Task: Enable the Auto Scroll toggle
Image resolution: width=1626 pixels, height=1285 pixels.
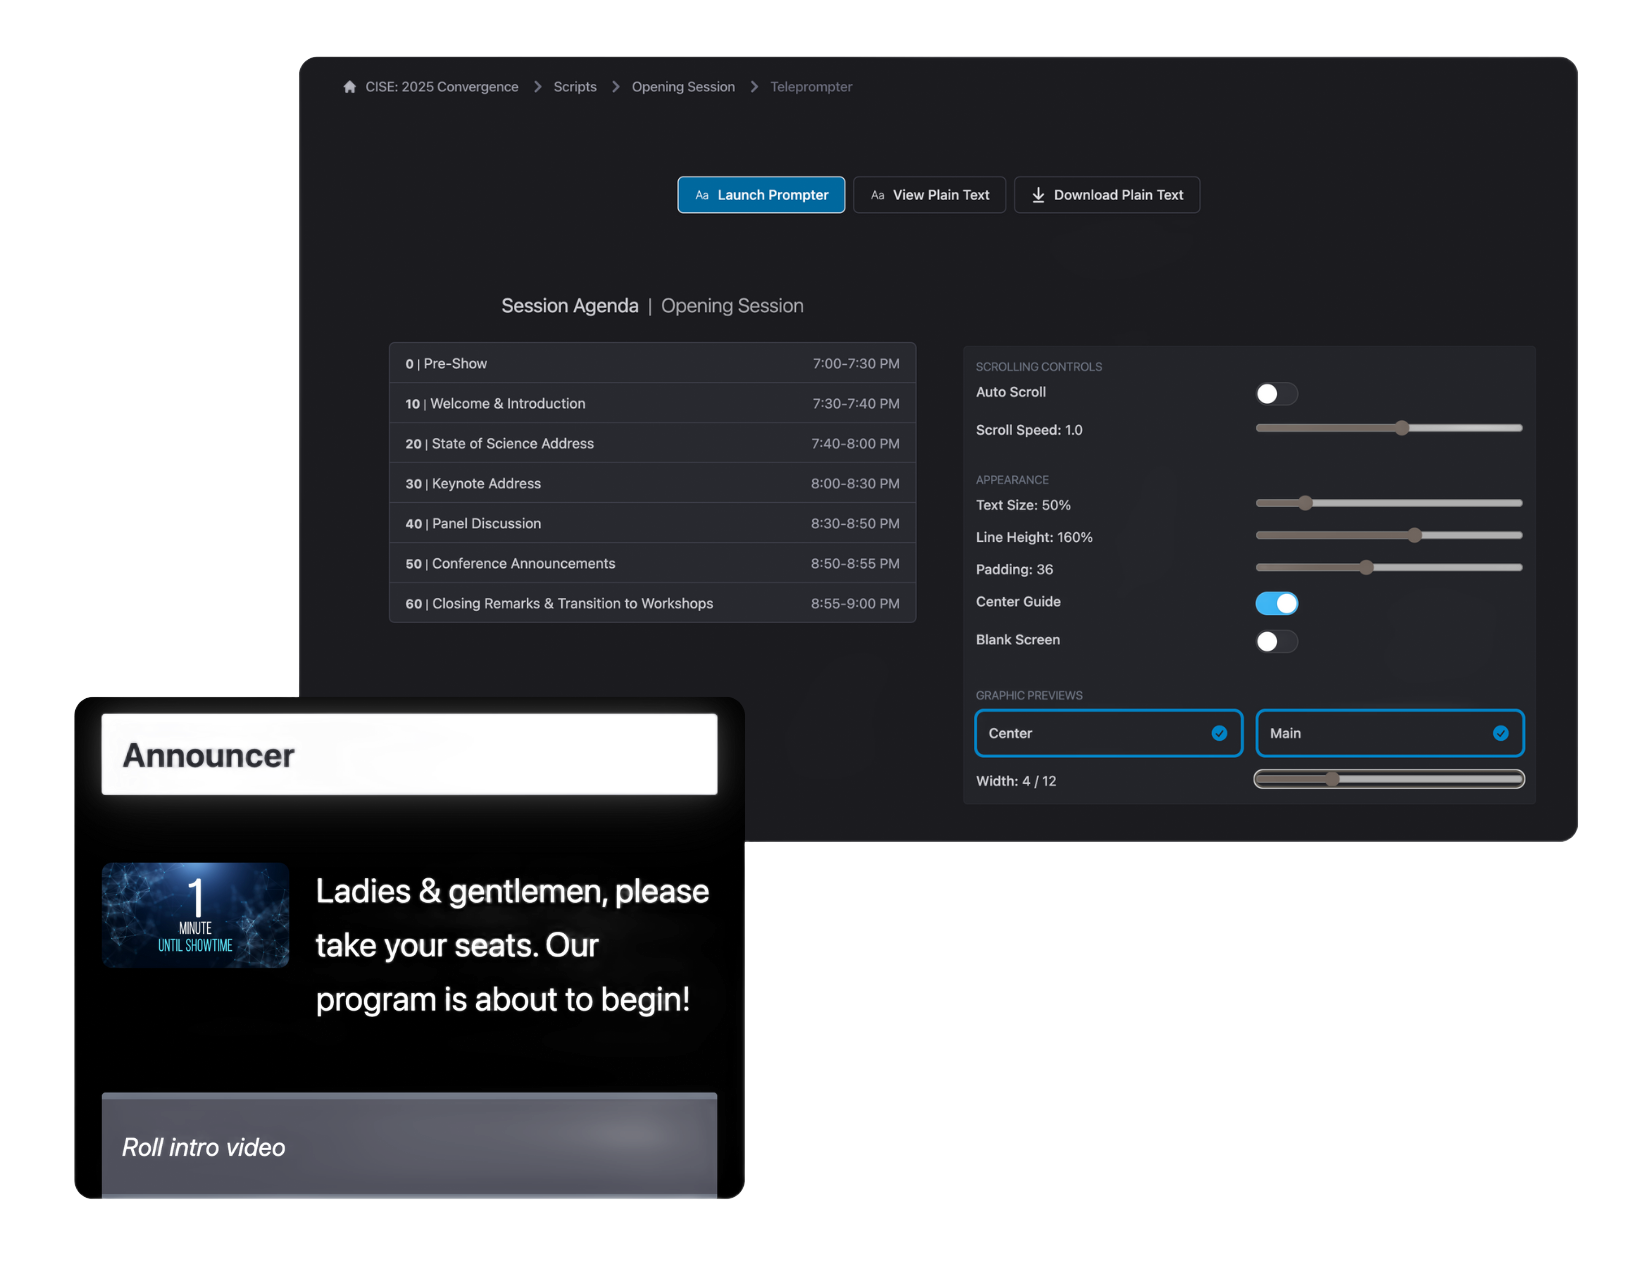Action: pos(1276,394)
